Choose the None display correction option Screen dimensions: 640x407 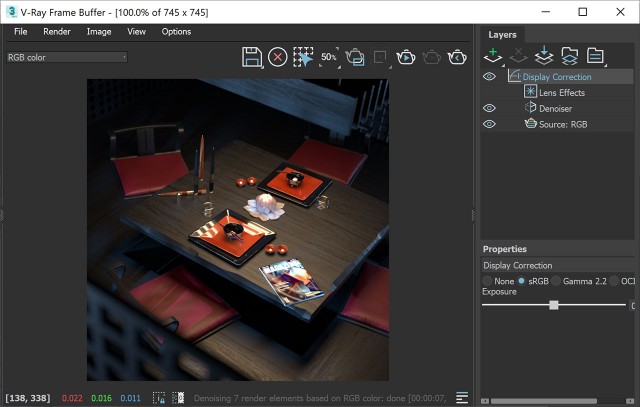[x=488, y=281]
